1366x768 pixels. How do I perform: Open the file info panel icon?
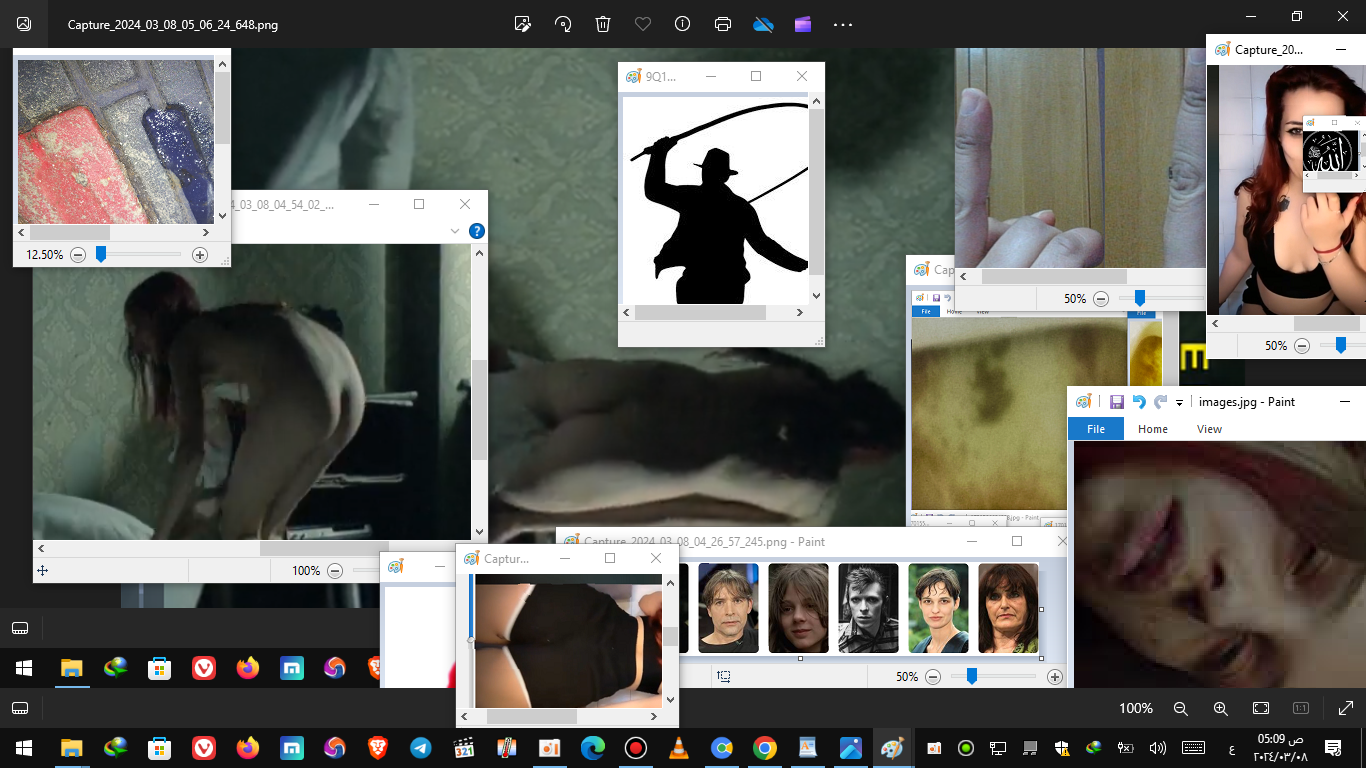(x=683, y=24)
